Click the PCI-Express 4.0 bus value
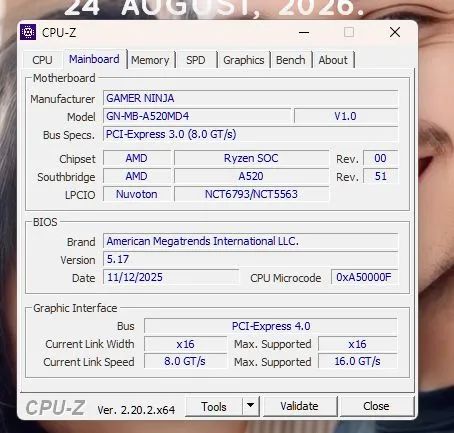Viewport: 454px width, 433px height. click(x=271, y=326)
